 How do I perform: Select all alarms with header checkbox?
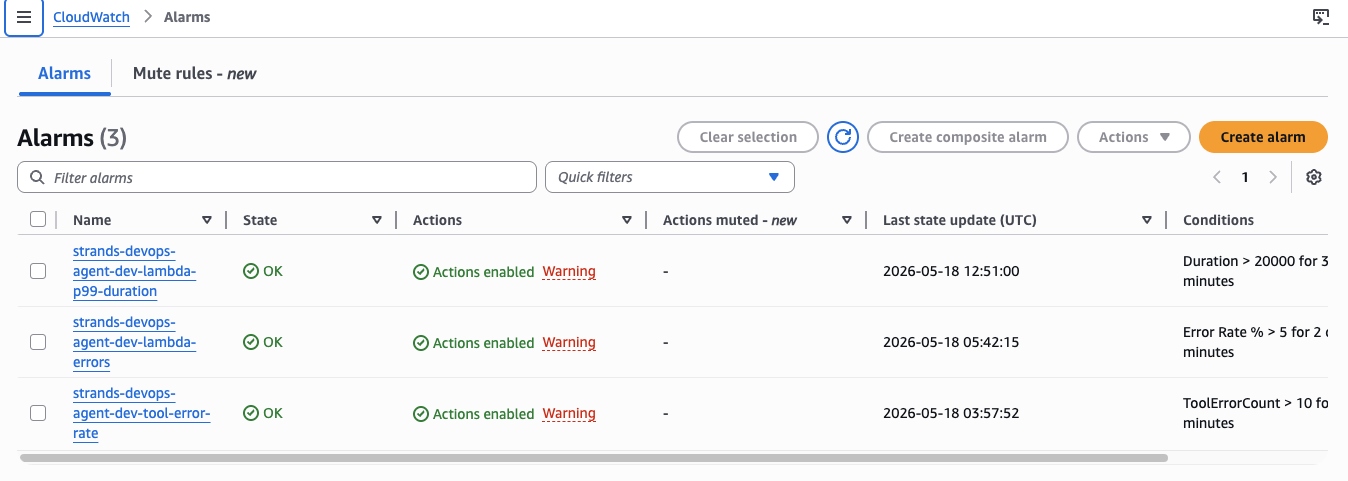click(38, 219)
